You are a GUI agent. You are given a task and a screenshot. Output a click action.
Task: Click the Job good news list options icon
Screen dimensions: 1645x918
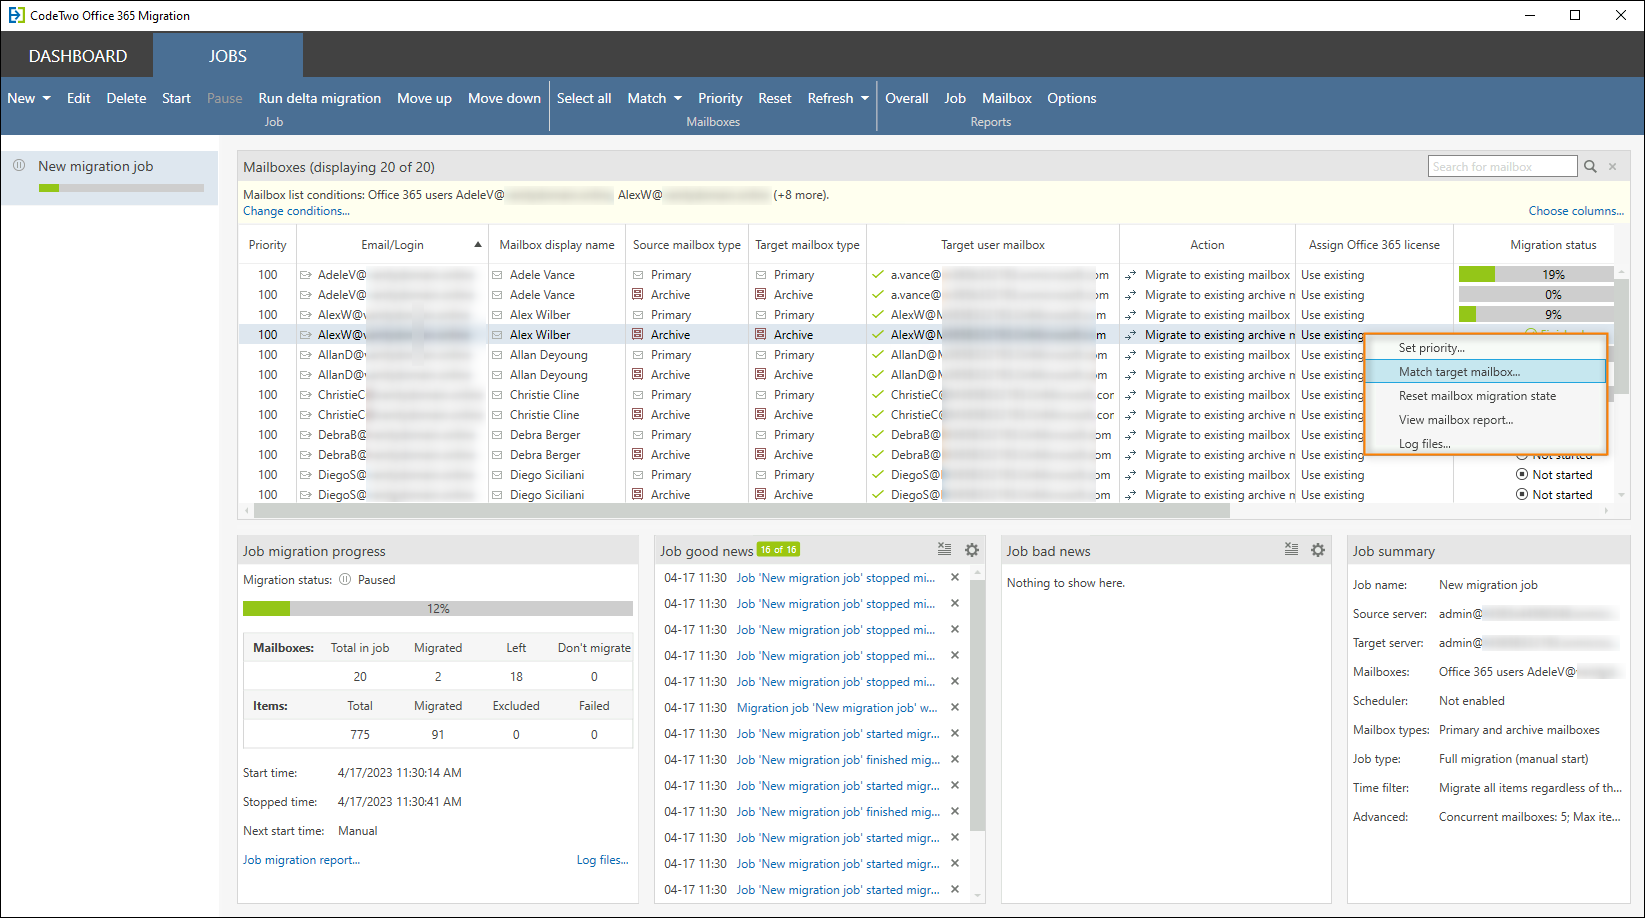pyautogui.click(x=945, y=549)
